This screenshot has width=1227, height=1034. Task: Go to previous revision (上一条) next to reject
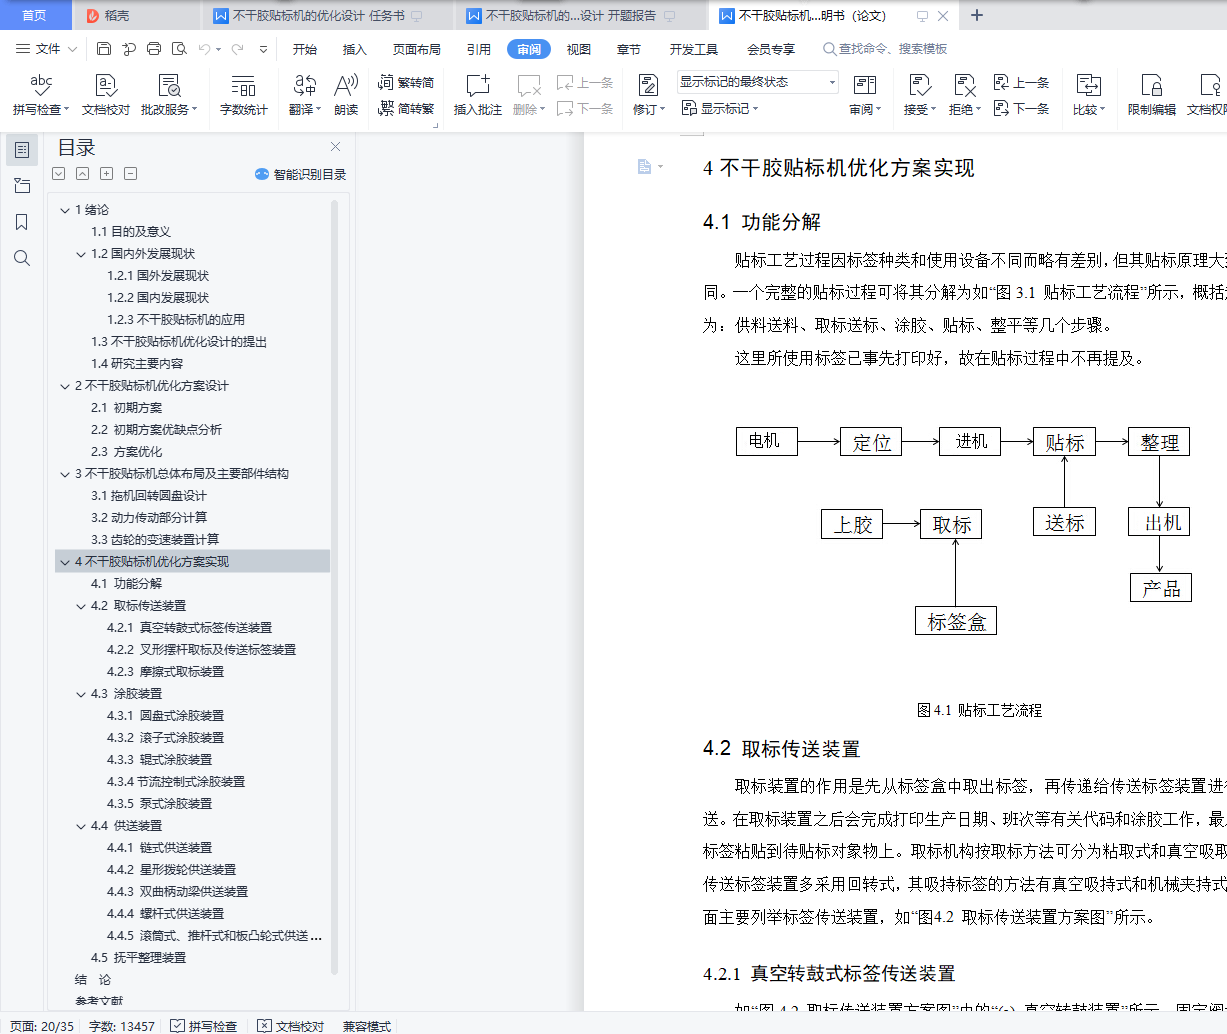pos(1021,82)
